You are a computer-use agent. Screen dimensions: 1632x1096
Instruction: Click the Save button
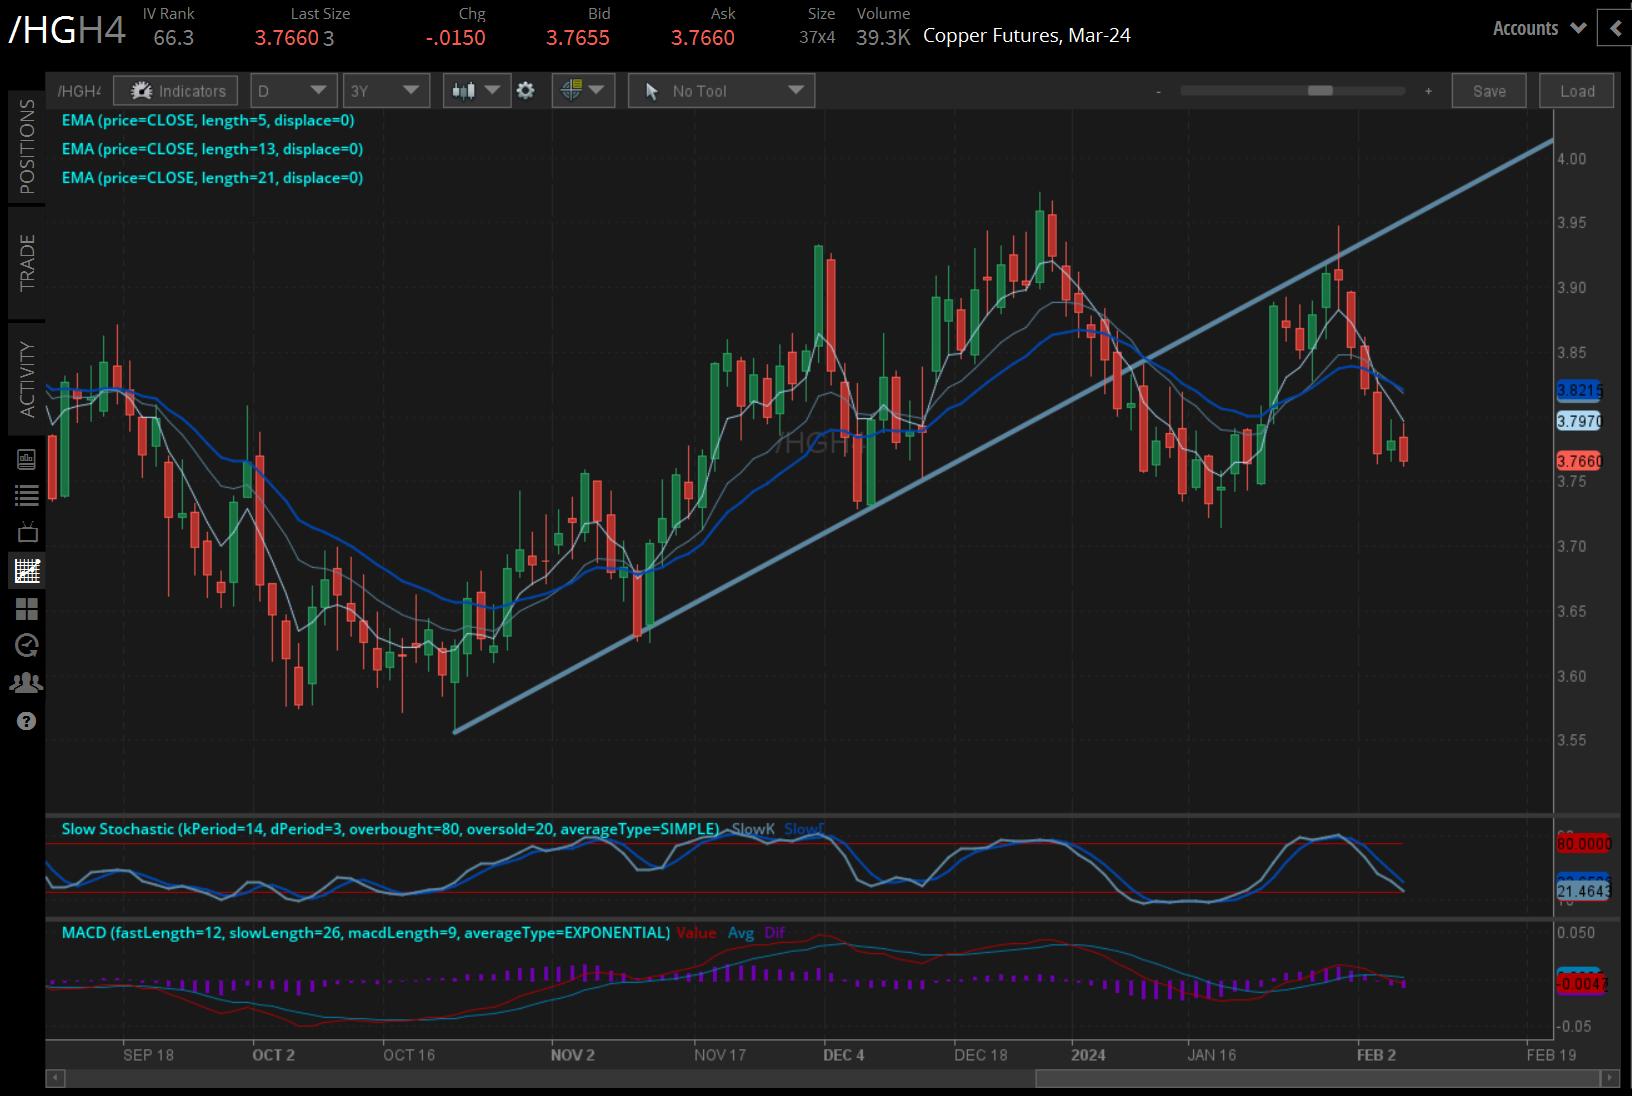pos(1489,90)
